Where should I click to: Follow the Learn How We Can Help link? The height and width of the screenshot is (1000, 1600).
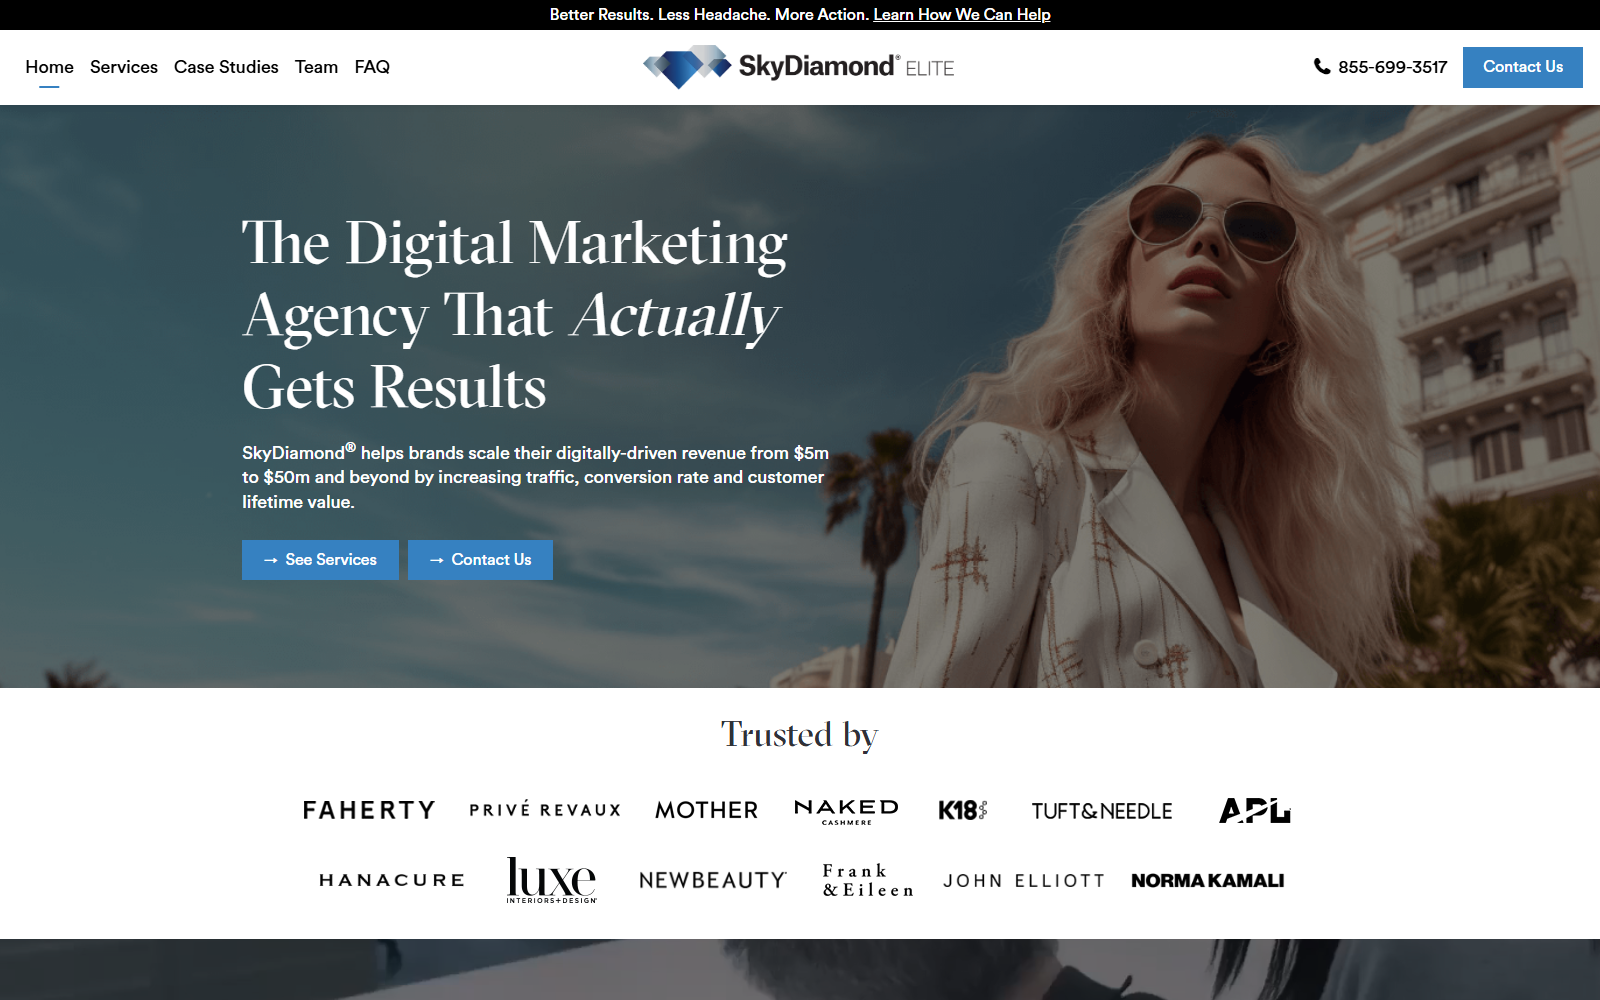[962, 15]
